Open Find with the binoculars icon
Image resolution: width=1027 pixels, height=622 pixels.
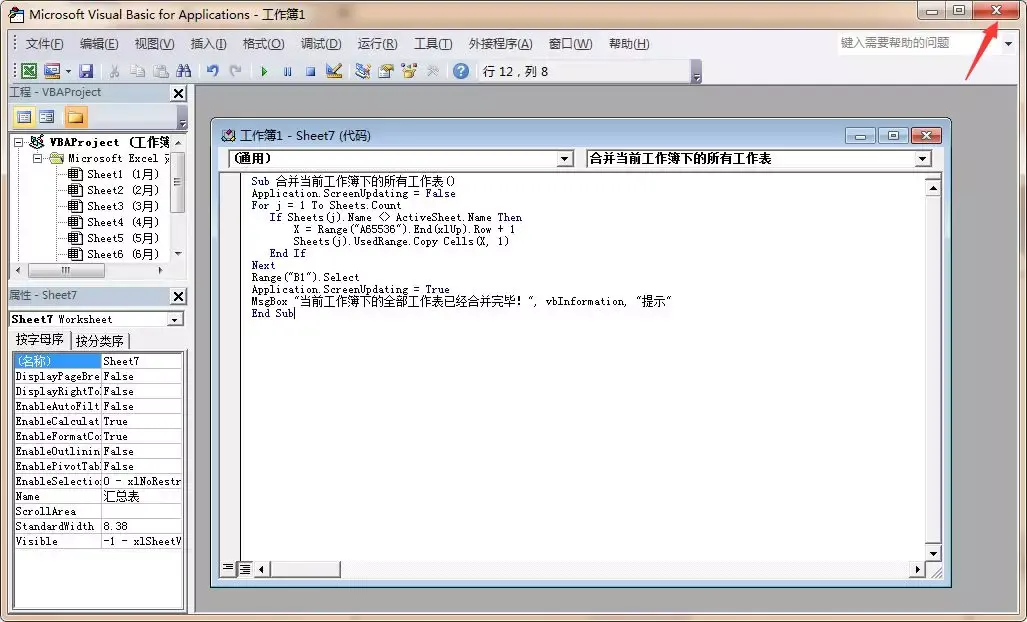183,71
